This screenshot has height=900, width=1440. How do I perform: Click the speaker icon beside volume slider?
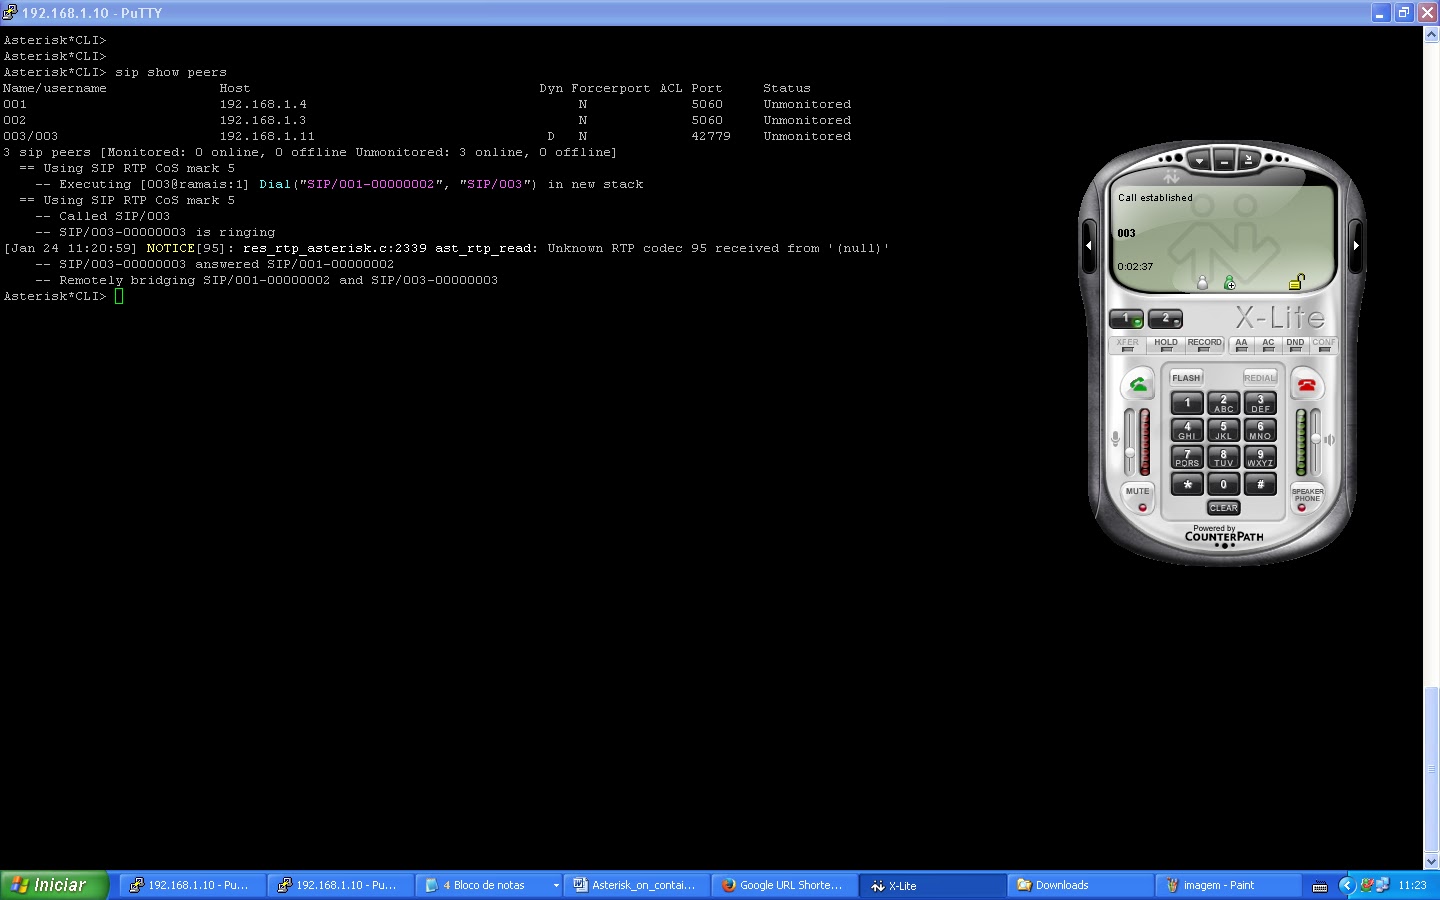(1330, 439)
